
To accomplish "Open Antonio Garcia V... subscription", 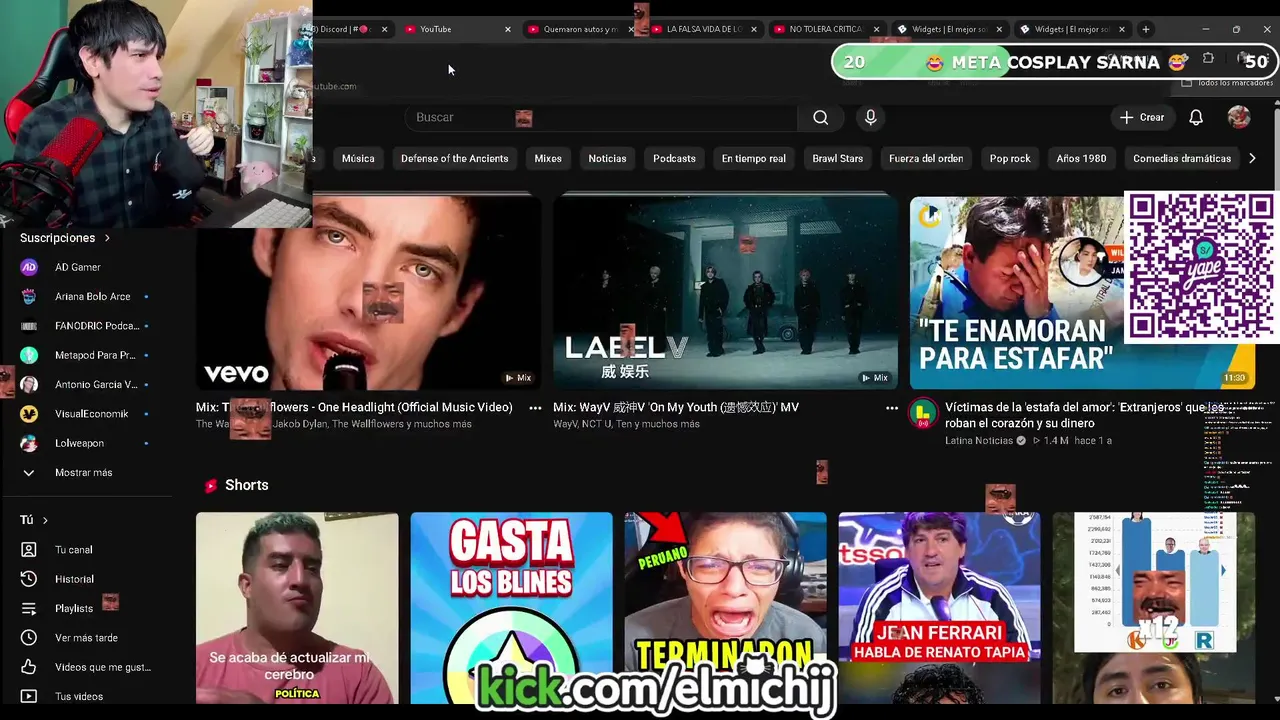I will tap(85, 385).
